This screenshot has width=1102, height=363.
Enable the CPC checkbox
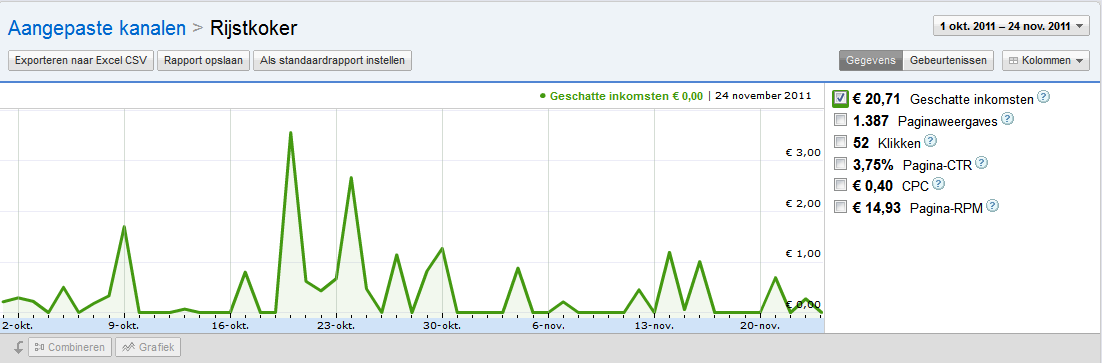pos(840,185)
